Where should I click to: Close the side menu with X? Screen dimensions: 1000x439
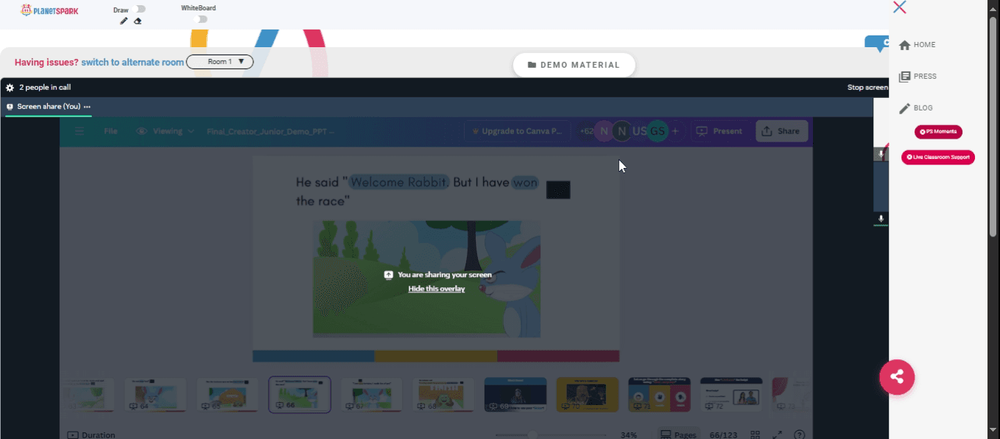[899, 7]
